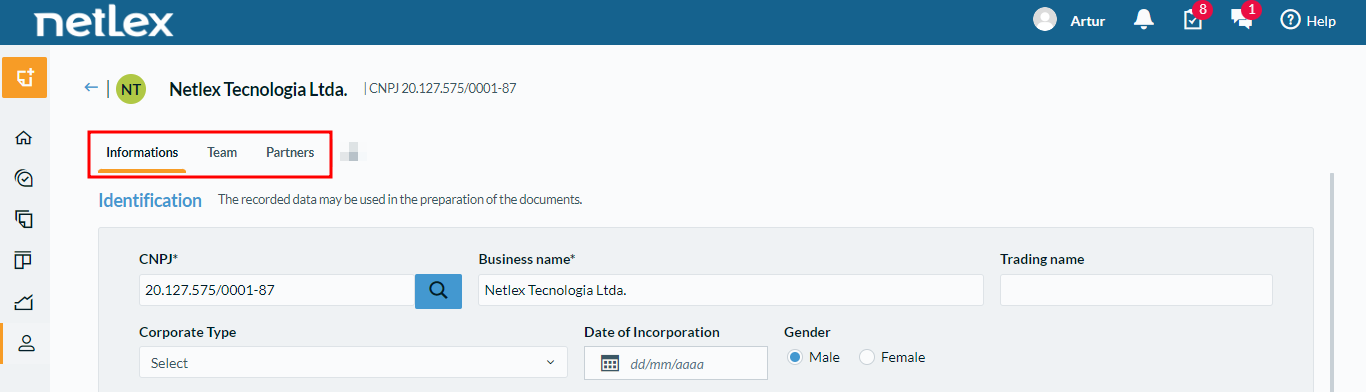
Task: Switch to the Informations tab
Action: (x=142, y=153)
